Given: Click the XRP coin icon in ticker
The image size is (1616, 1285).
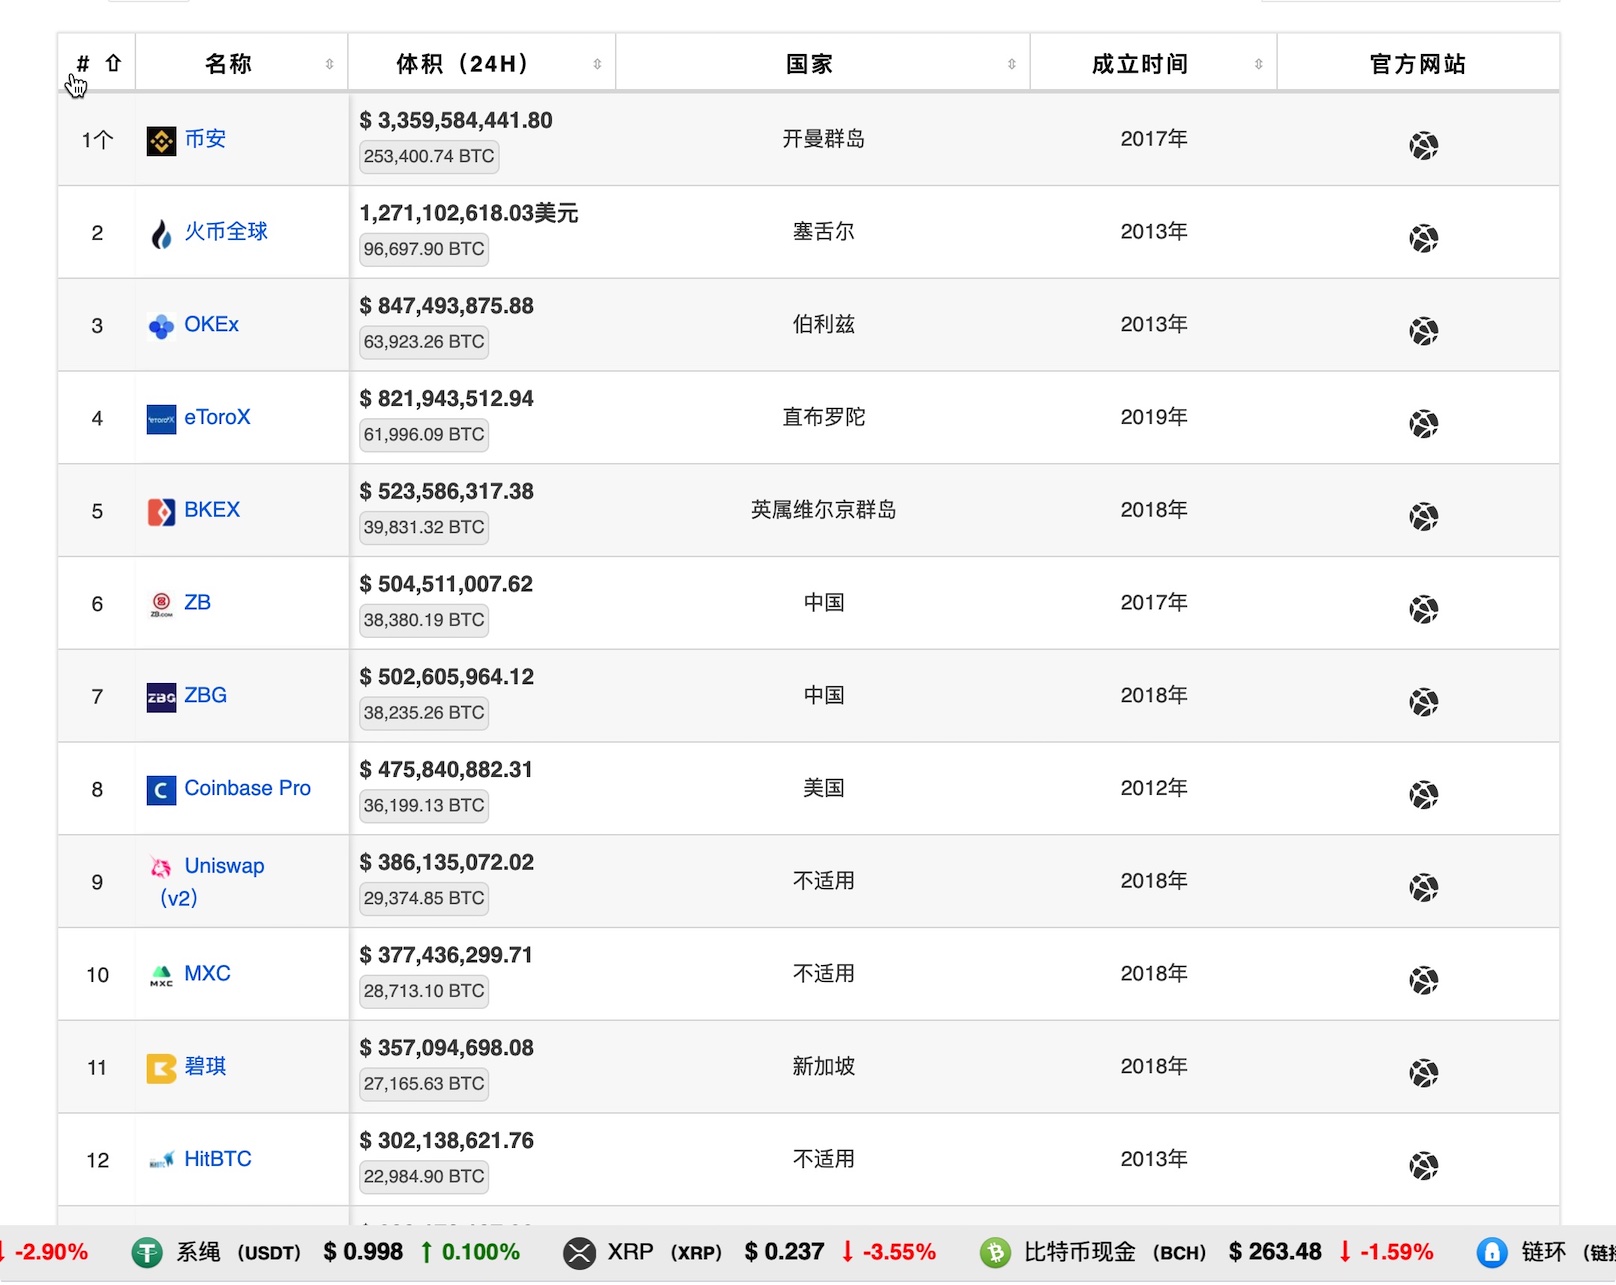Looking at the screenshot, I should pos(579,1253).
